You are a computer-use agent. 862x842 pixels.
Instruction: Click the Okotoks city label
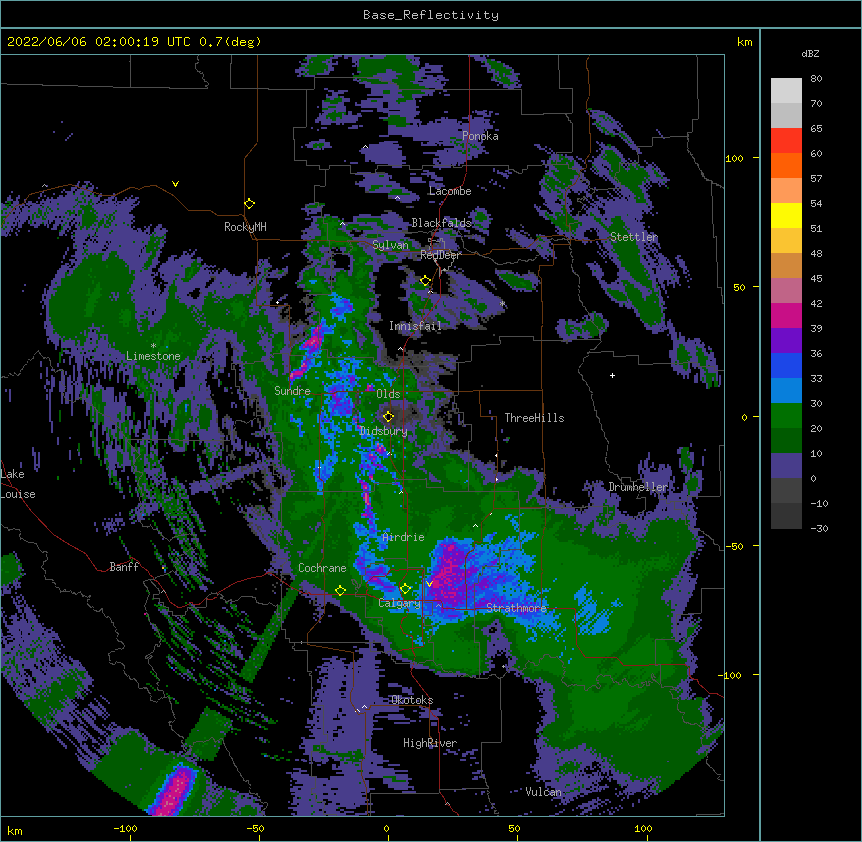[412, 700]
